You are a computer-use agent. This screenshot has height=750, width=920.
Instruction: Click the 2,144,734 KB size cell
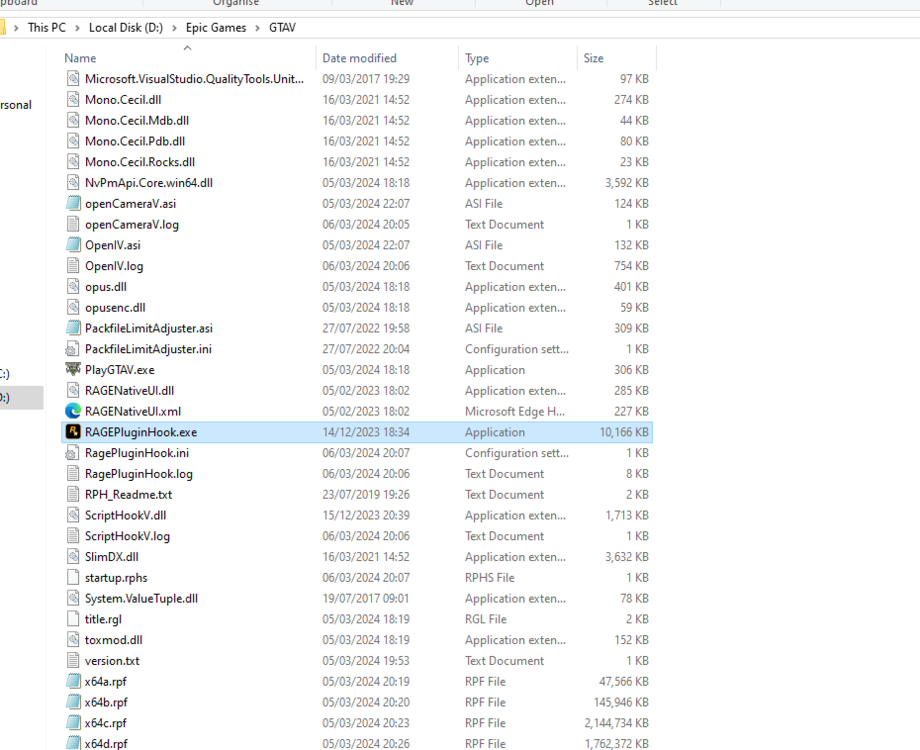click(x=617, y=723)
